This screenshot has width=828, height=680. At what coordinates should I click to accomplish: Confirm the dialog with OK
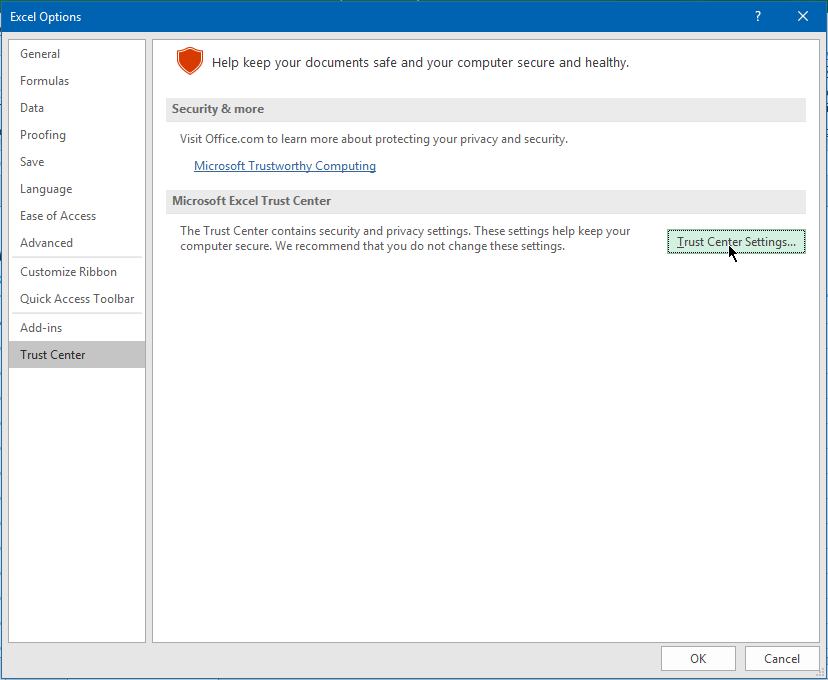698,658
